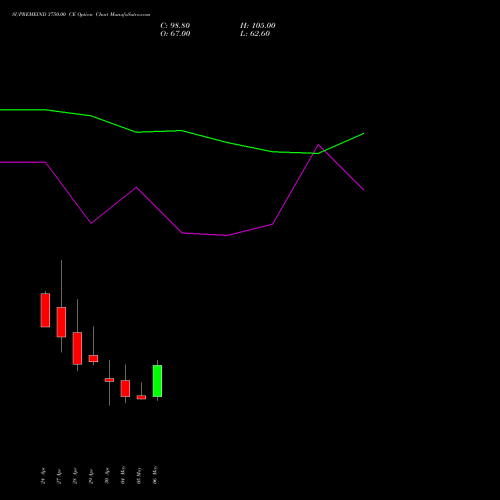Click the open value O: 67.00
This screenshot has height=500, width=500.
coord(175,34)
